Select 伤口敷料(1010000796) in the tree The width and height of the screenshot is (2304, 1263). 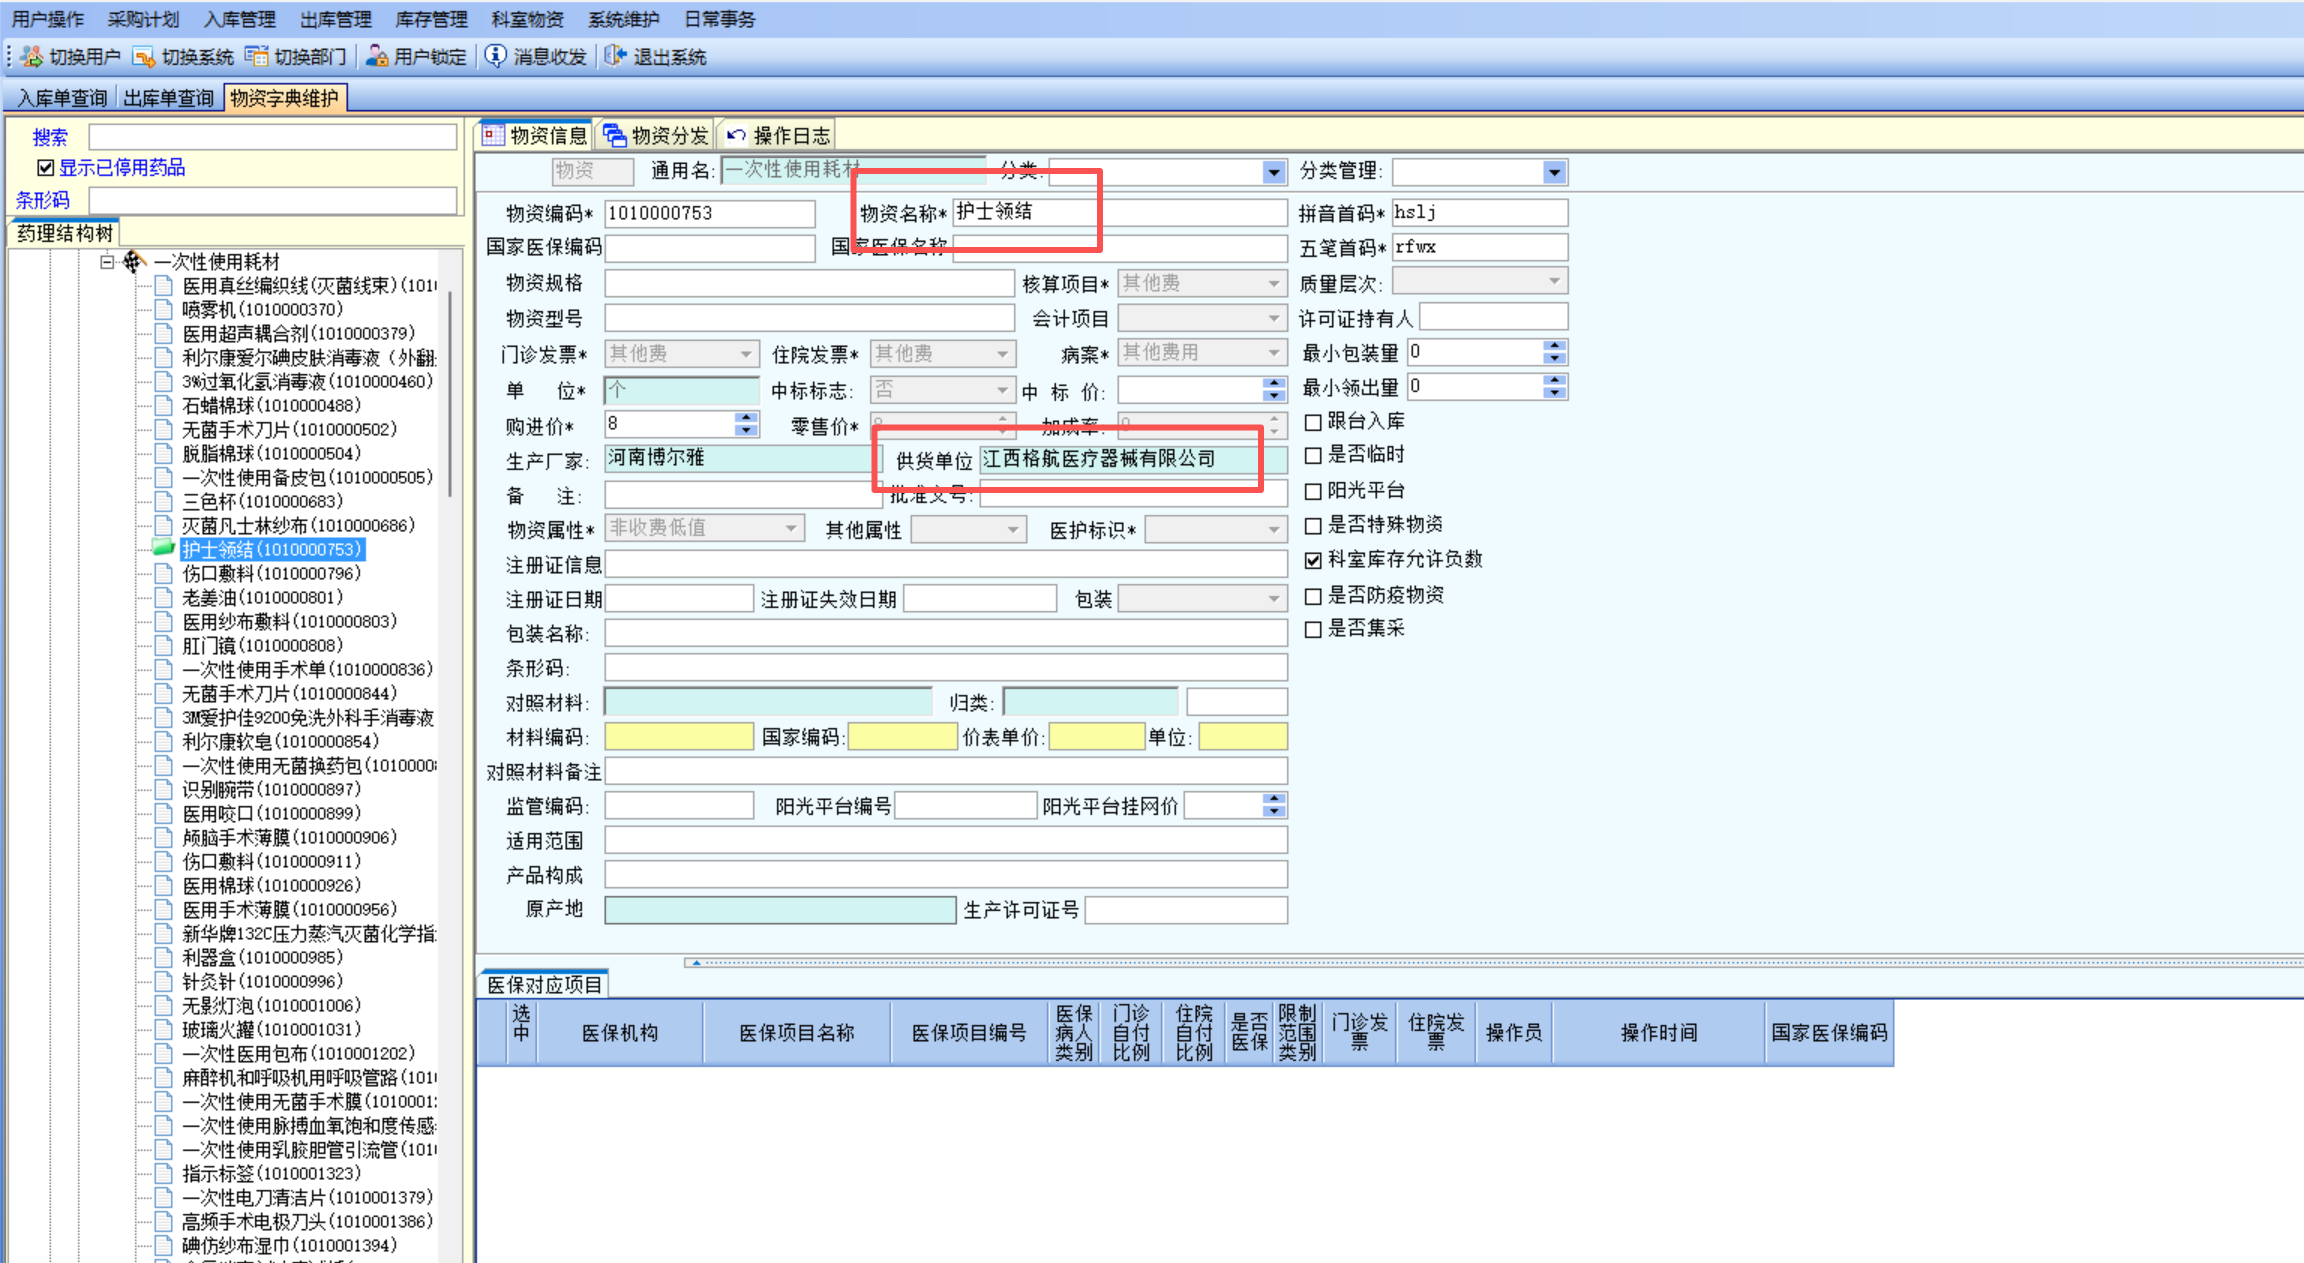pyautogui.click(x=271, y=573)
